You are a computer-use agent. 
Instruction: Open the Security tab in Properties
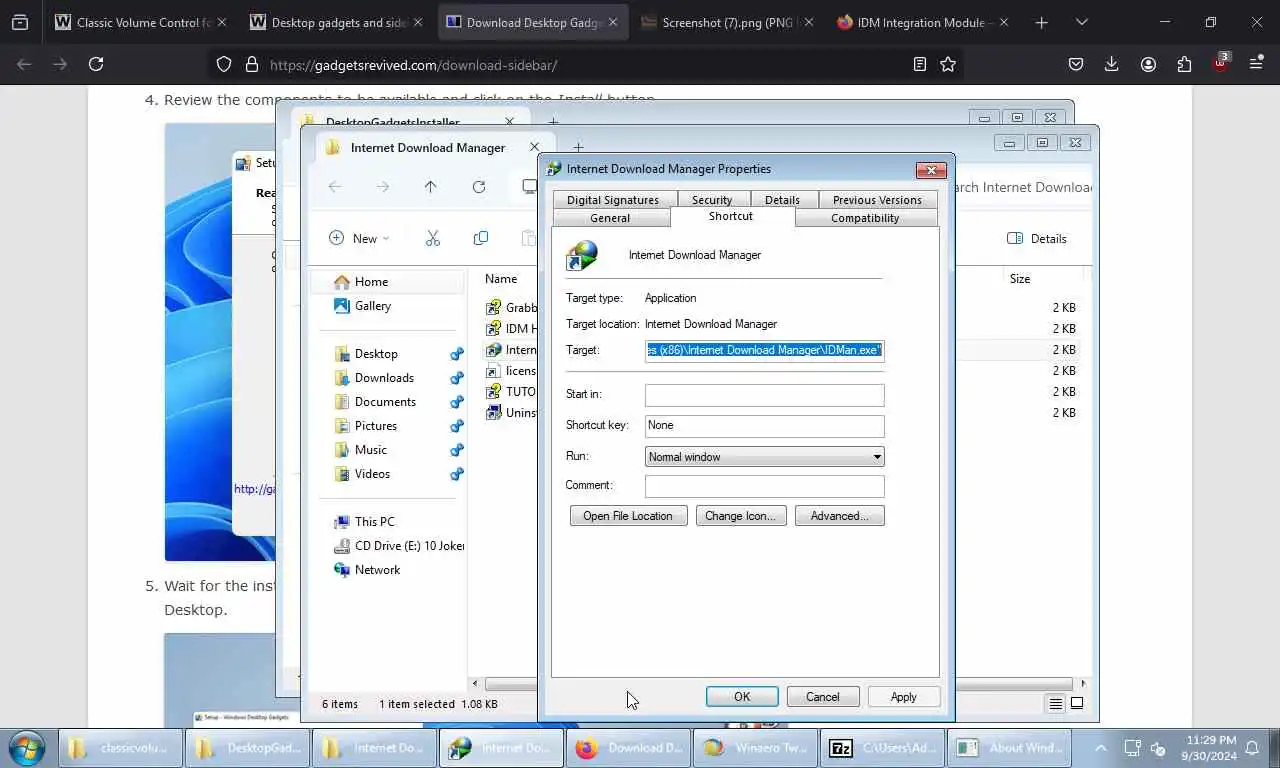(x=712, y=200)
